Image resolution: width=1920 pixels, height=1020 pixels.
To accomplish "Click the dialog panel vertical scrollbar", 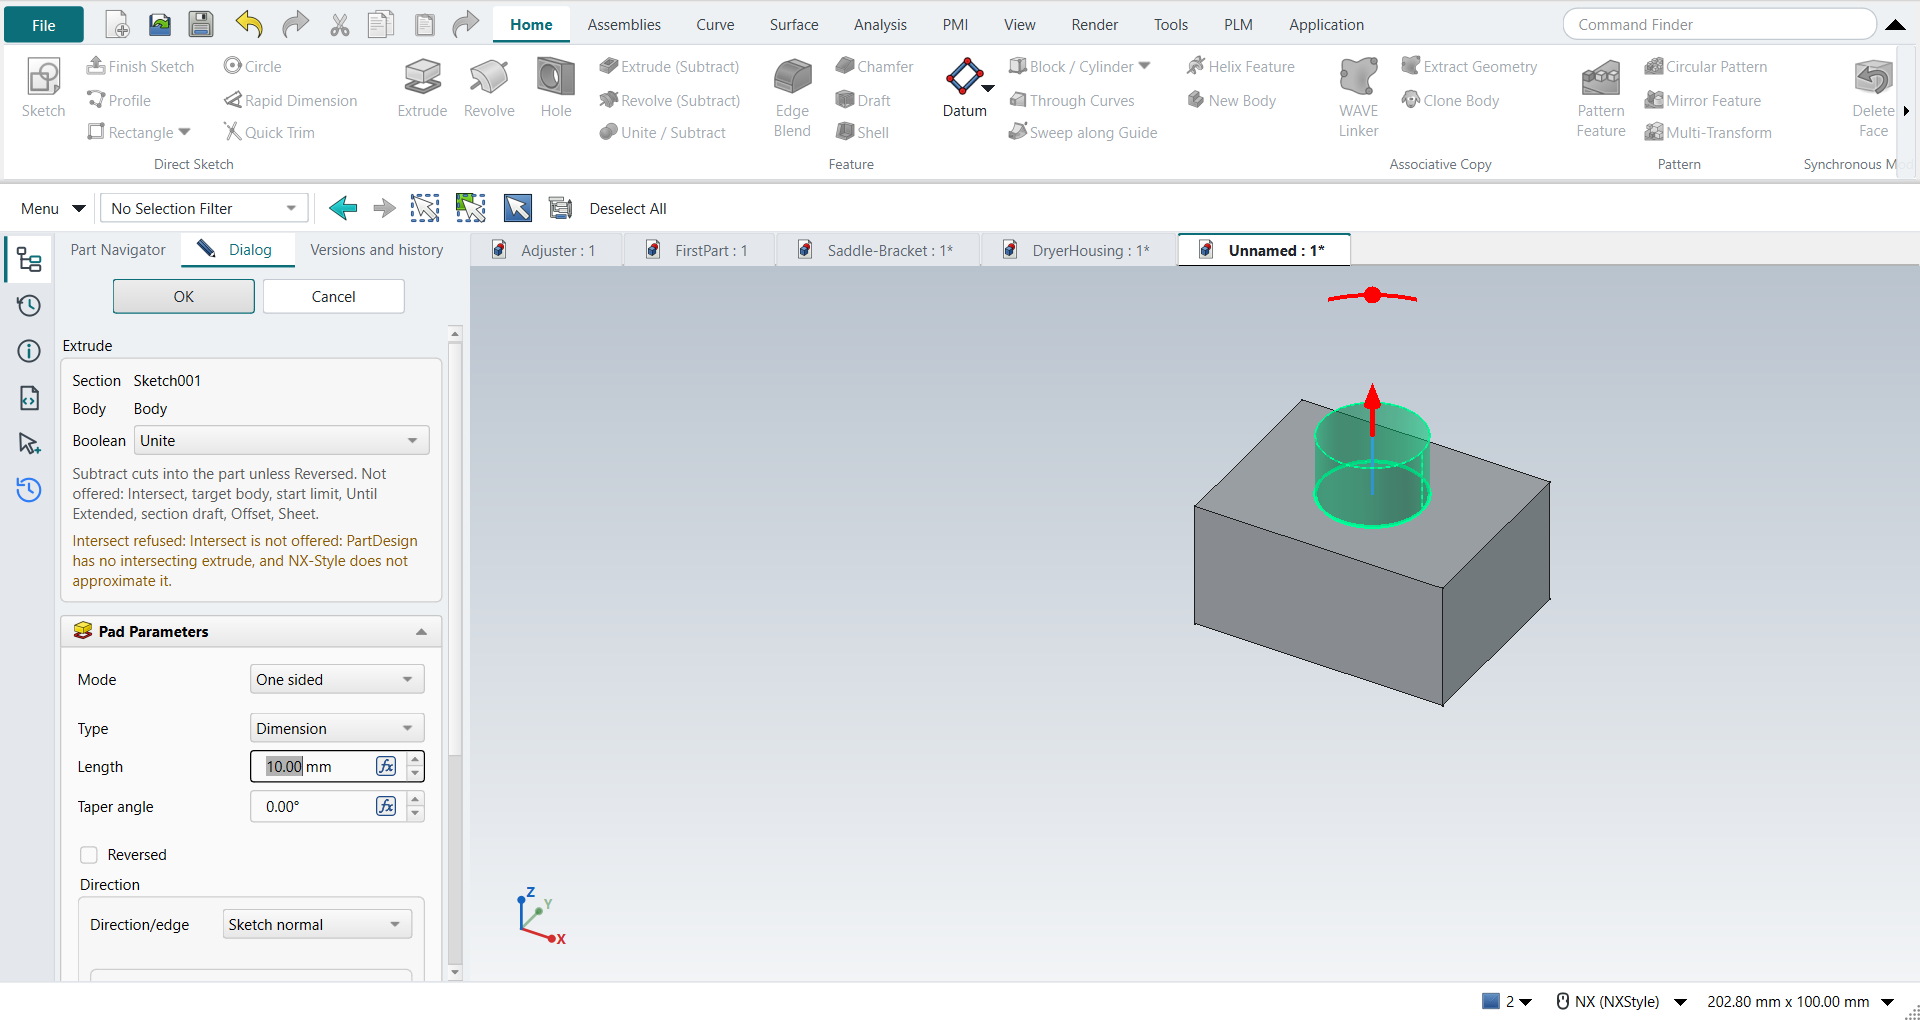I will tap(455, 550).
